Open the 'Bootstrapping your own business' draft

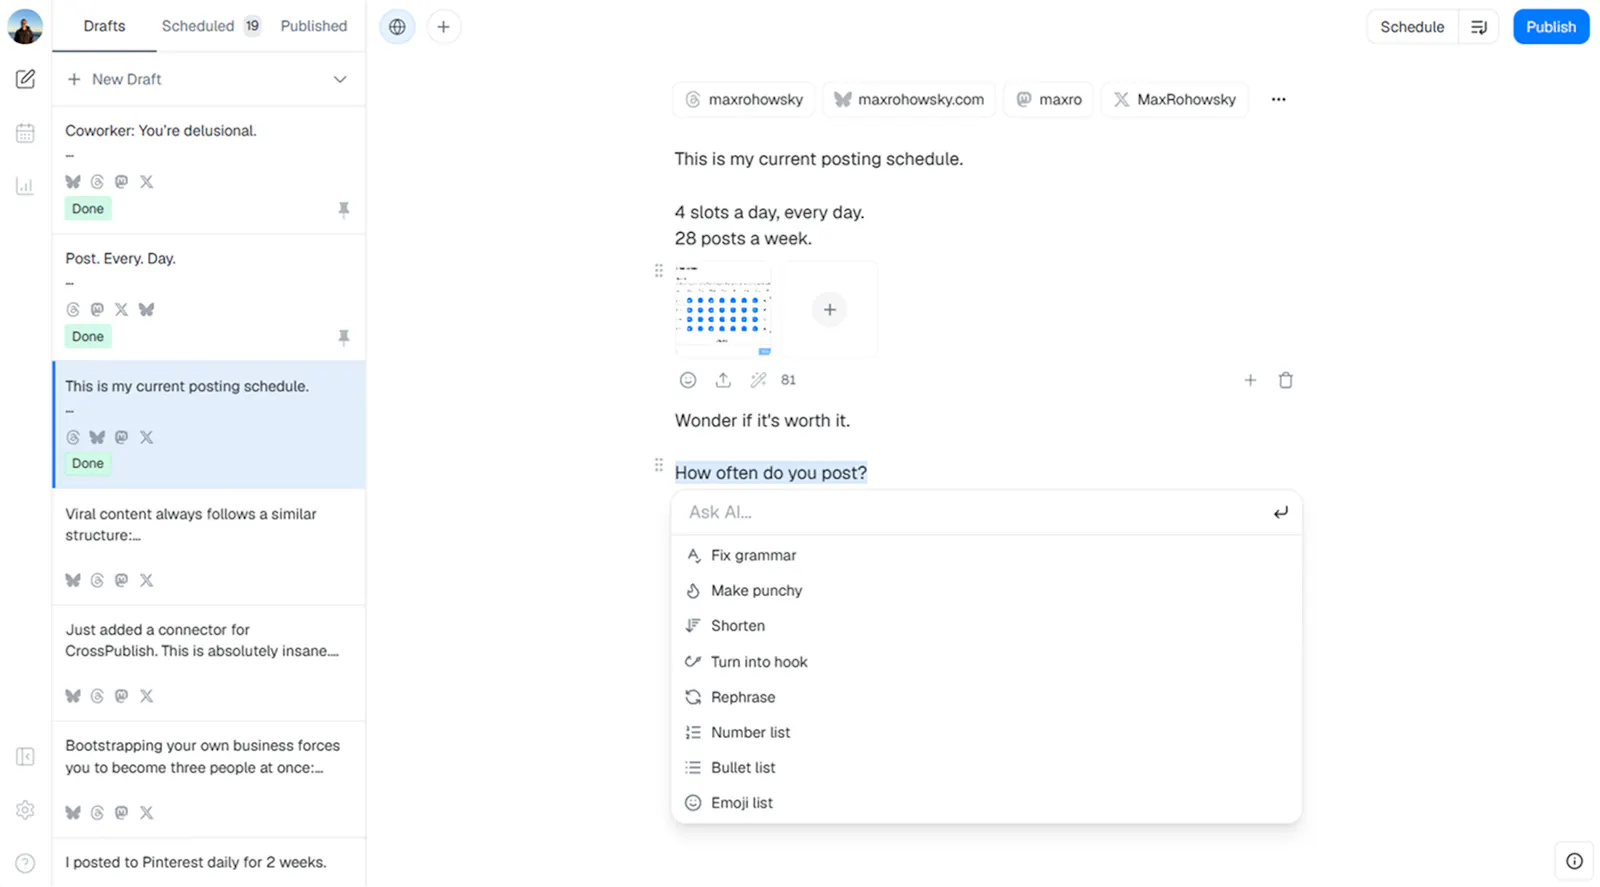coord(209,779)
